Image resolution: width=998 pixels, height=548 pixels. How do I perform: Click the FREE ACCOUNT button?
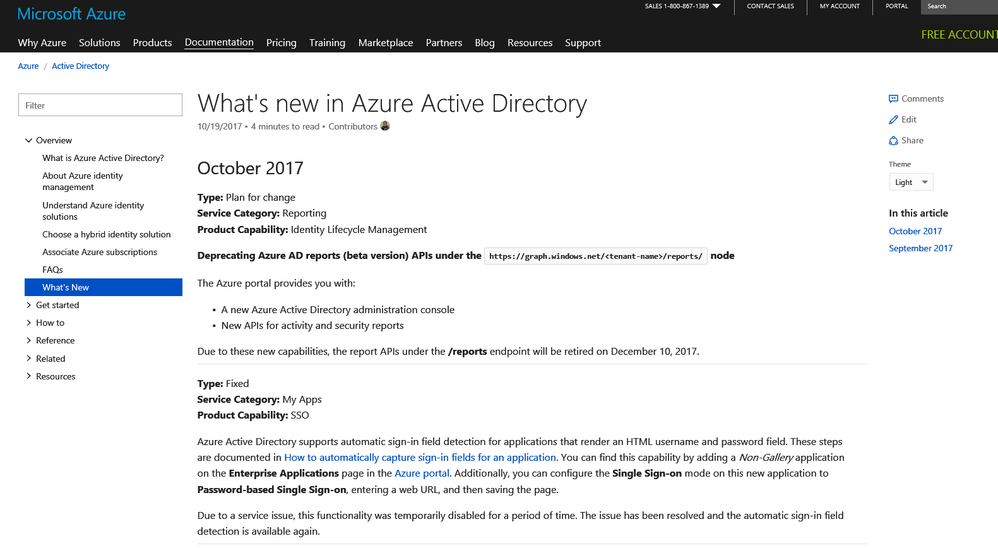coord(959,35)
